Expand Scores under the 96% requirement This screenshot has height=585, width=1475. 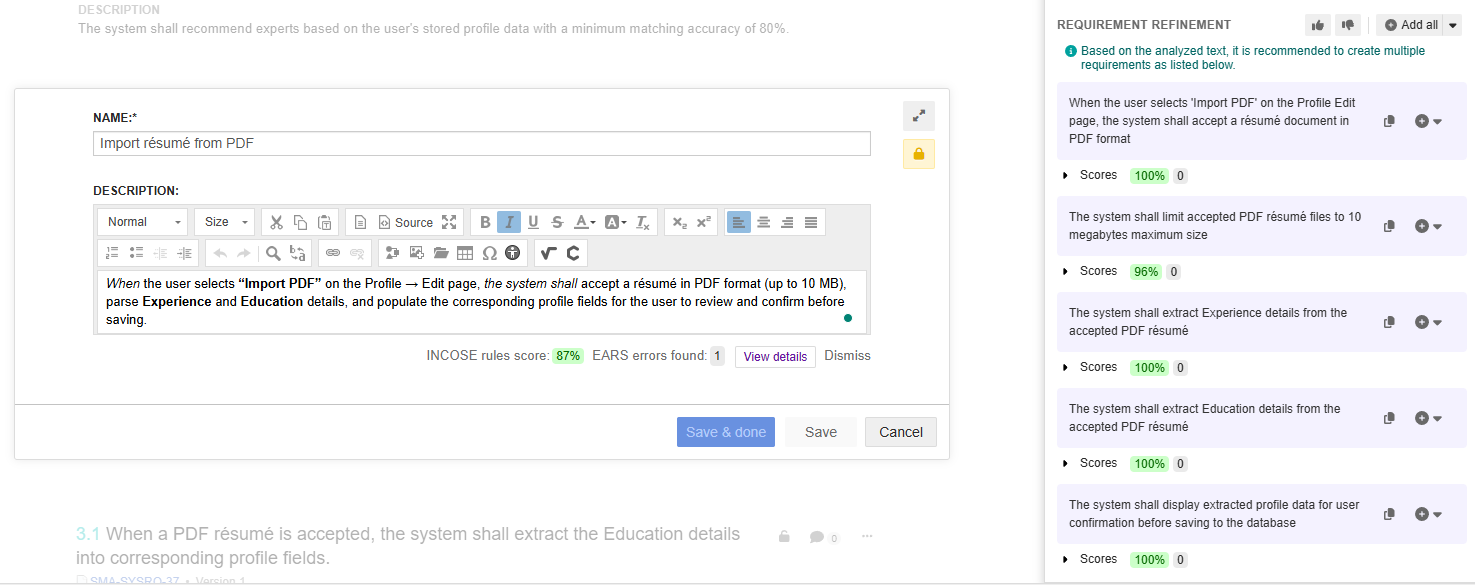click(x=1066, y=271)
